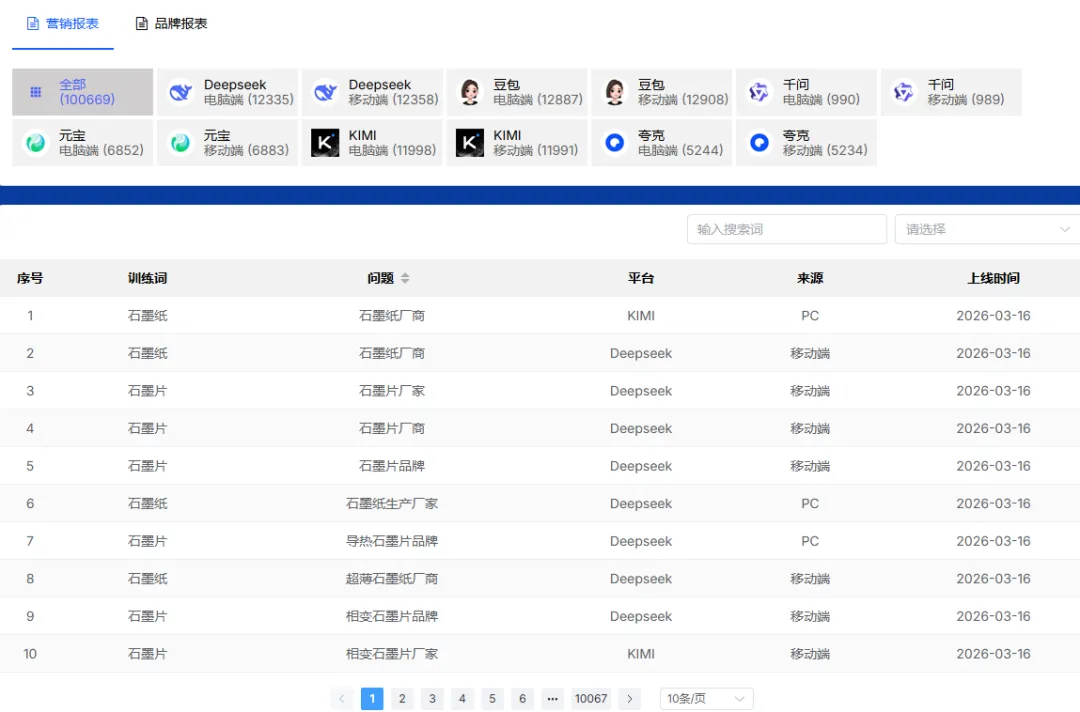Click Deepseek whale icon for 电脑端 (12335)
Viewport: 1080px width, 712px height.
(180, 92)
